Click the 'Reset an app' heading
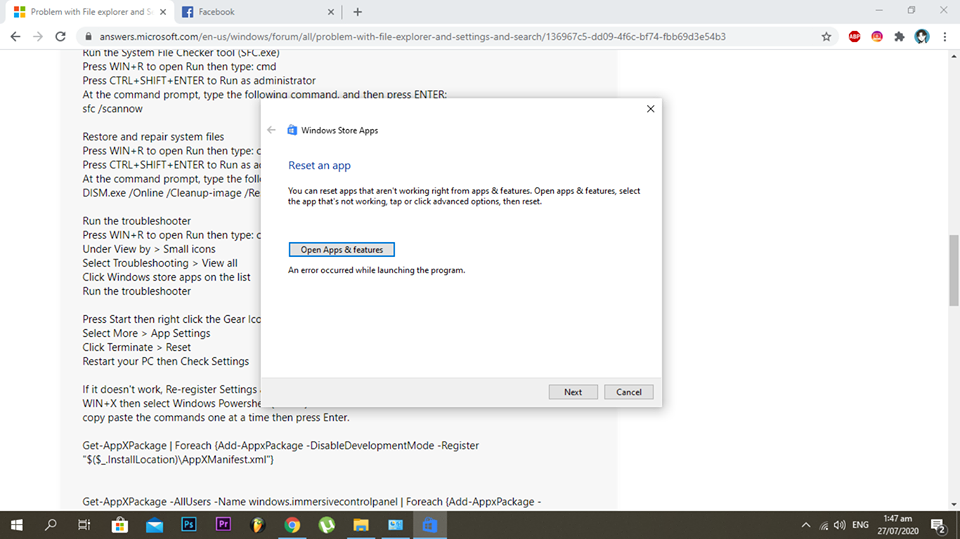This screenshot has height=539, width=960. tap(319, 165)
